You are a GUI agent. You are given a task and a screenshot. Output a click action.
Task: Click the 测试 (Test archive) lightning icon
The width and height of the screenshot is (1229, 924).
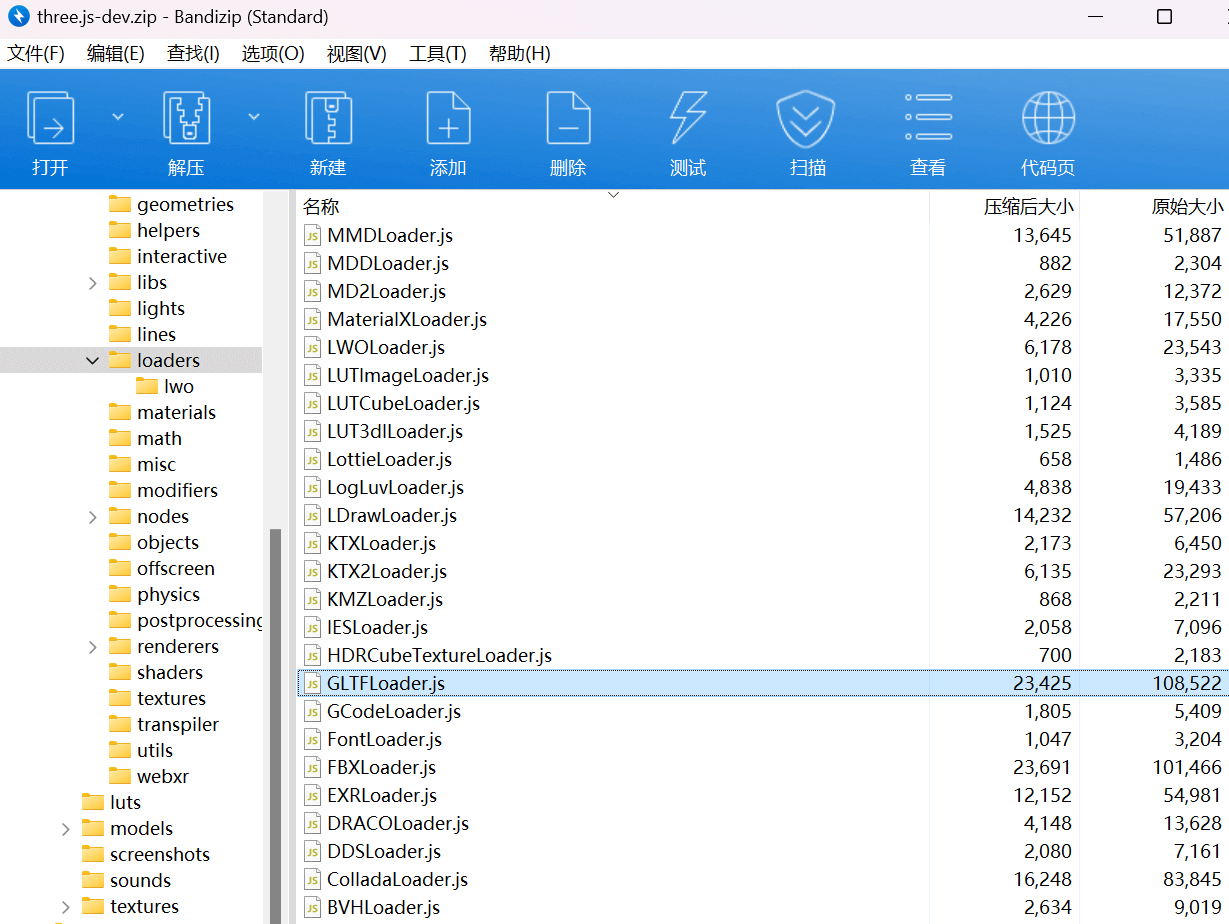[x=688, y=118]
